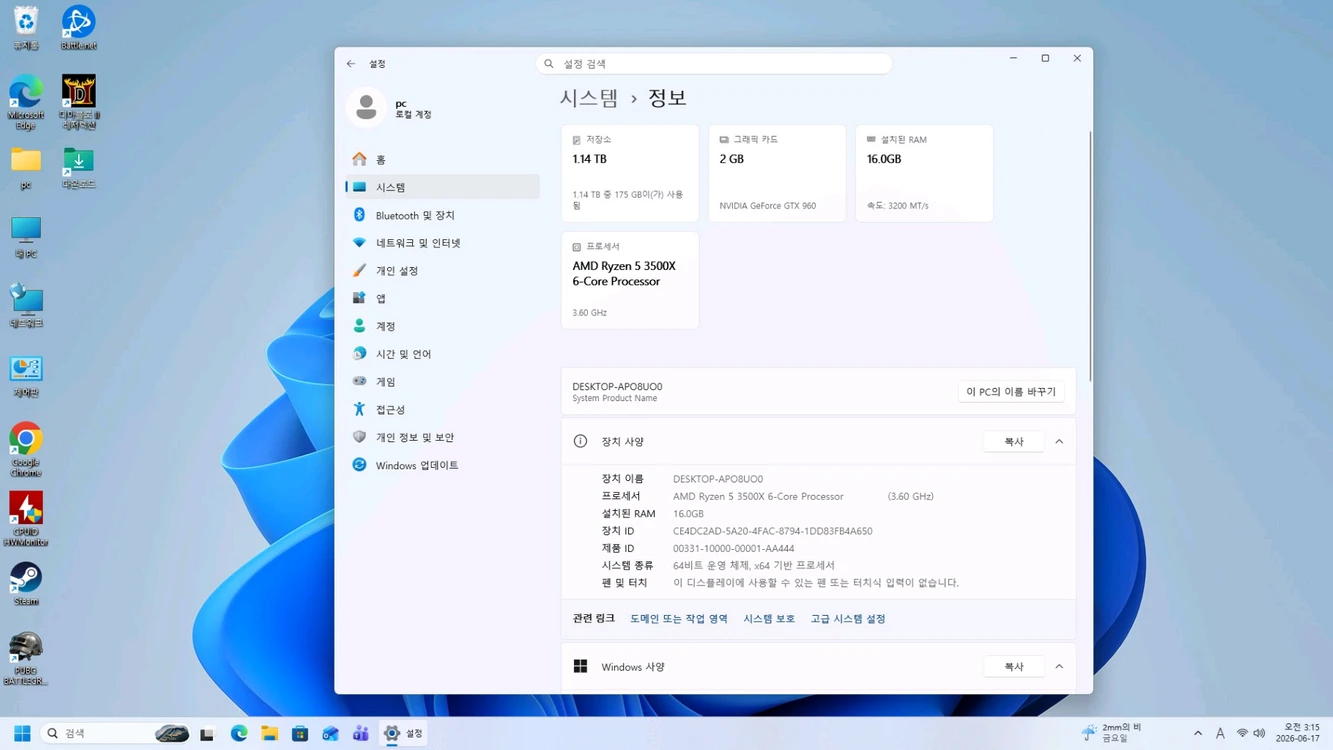Open the 앱 settings page
Screen dimensions: 1333x750
[x=442, y=298]
